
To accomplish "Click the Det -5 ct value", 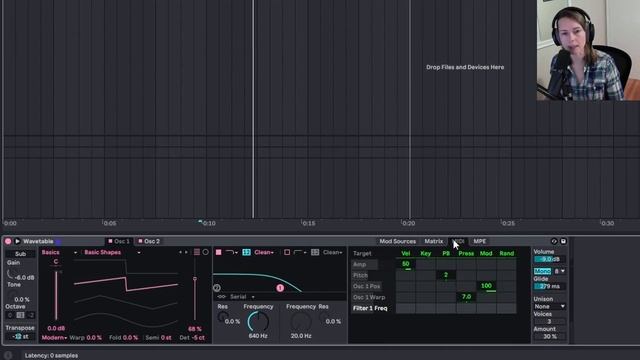I will pyautogui.click(x=198, y=338).
